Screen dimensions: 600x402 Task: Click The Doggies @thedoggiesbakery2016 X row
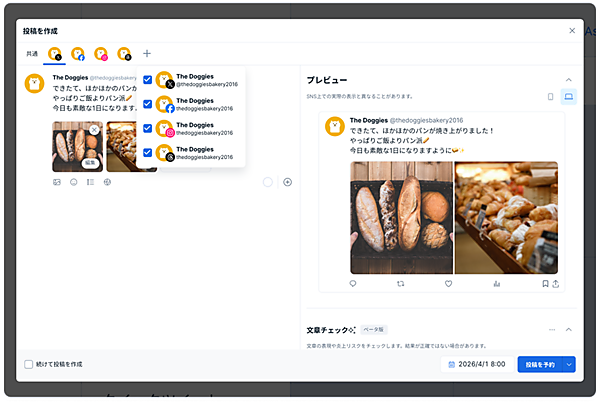coord(191,80)
